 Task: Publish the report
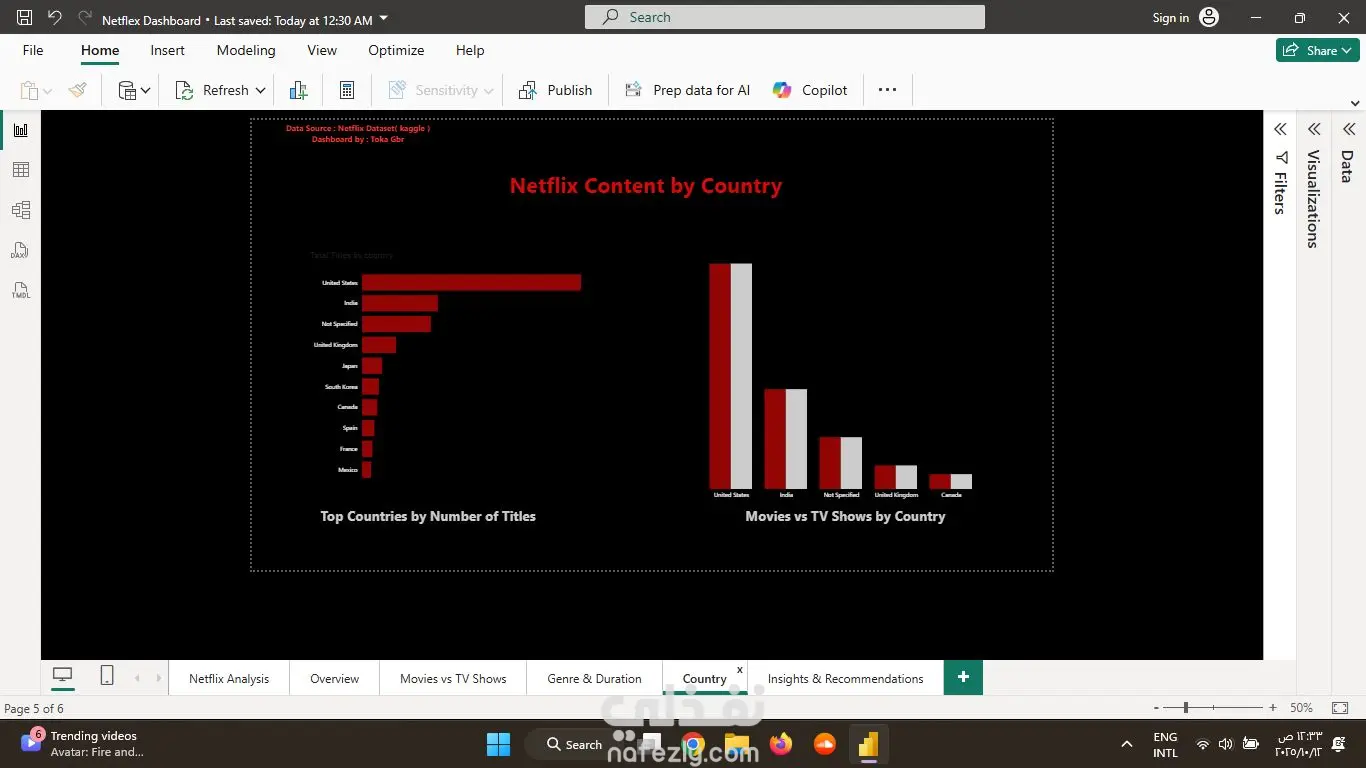pyautogui.click(x=556, y=90)
